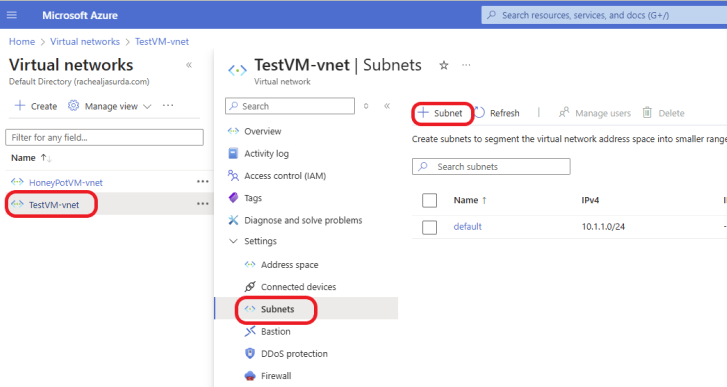Collapse the Virtual networks list pane
Screen dimensions: 727x387
click(x=189, y=65)
